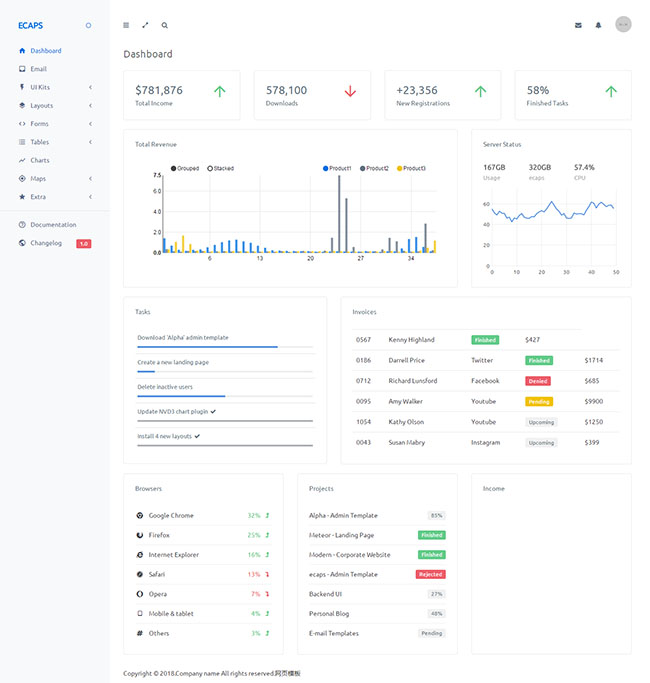Expand the Tables sidebar submenu

pos(39,142)
